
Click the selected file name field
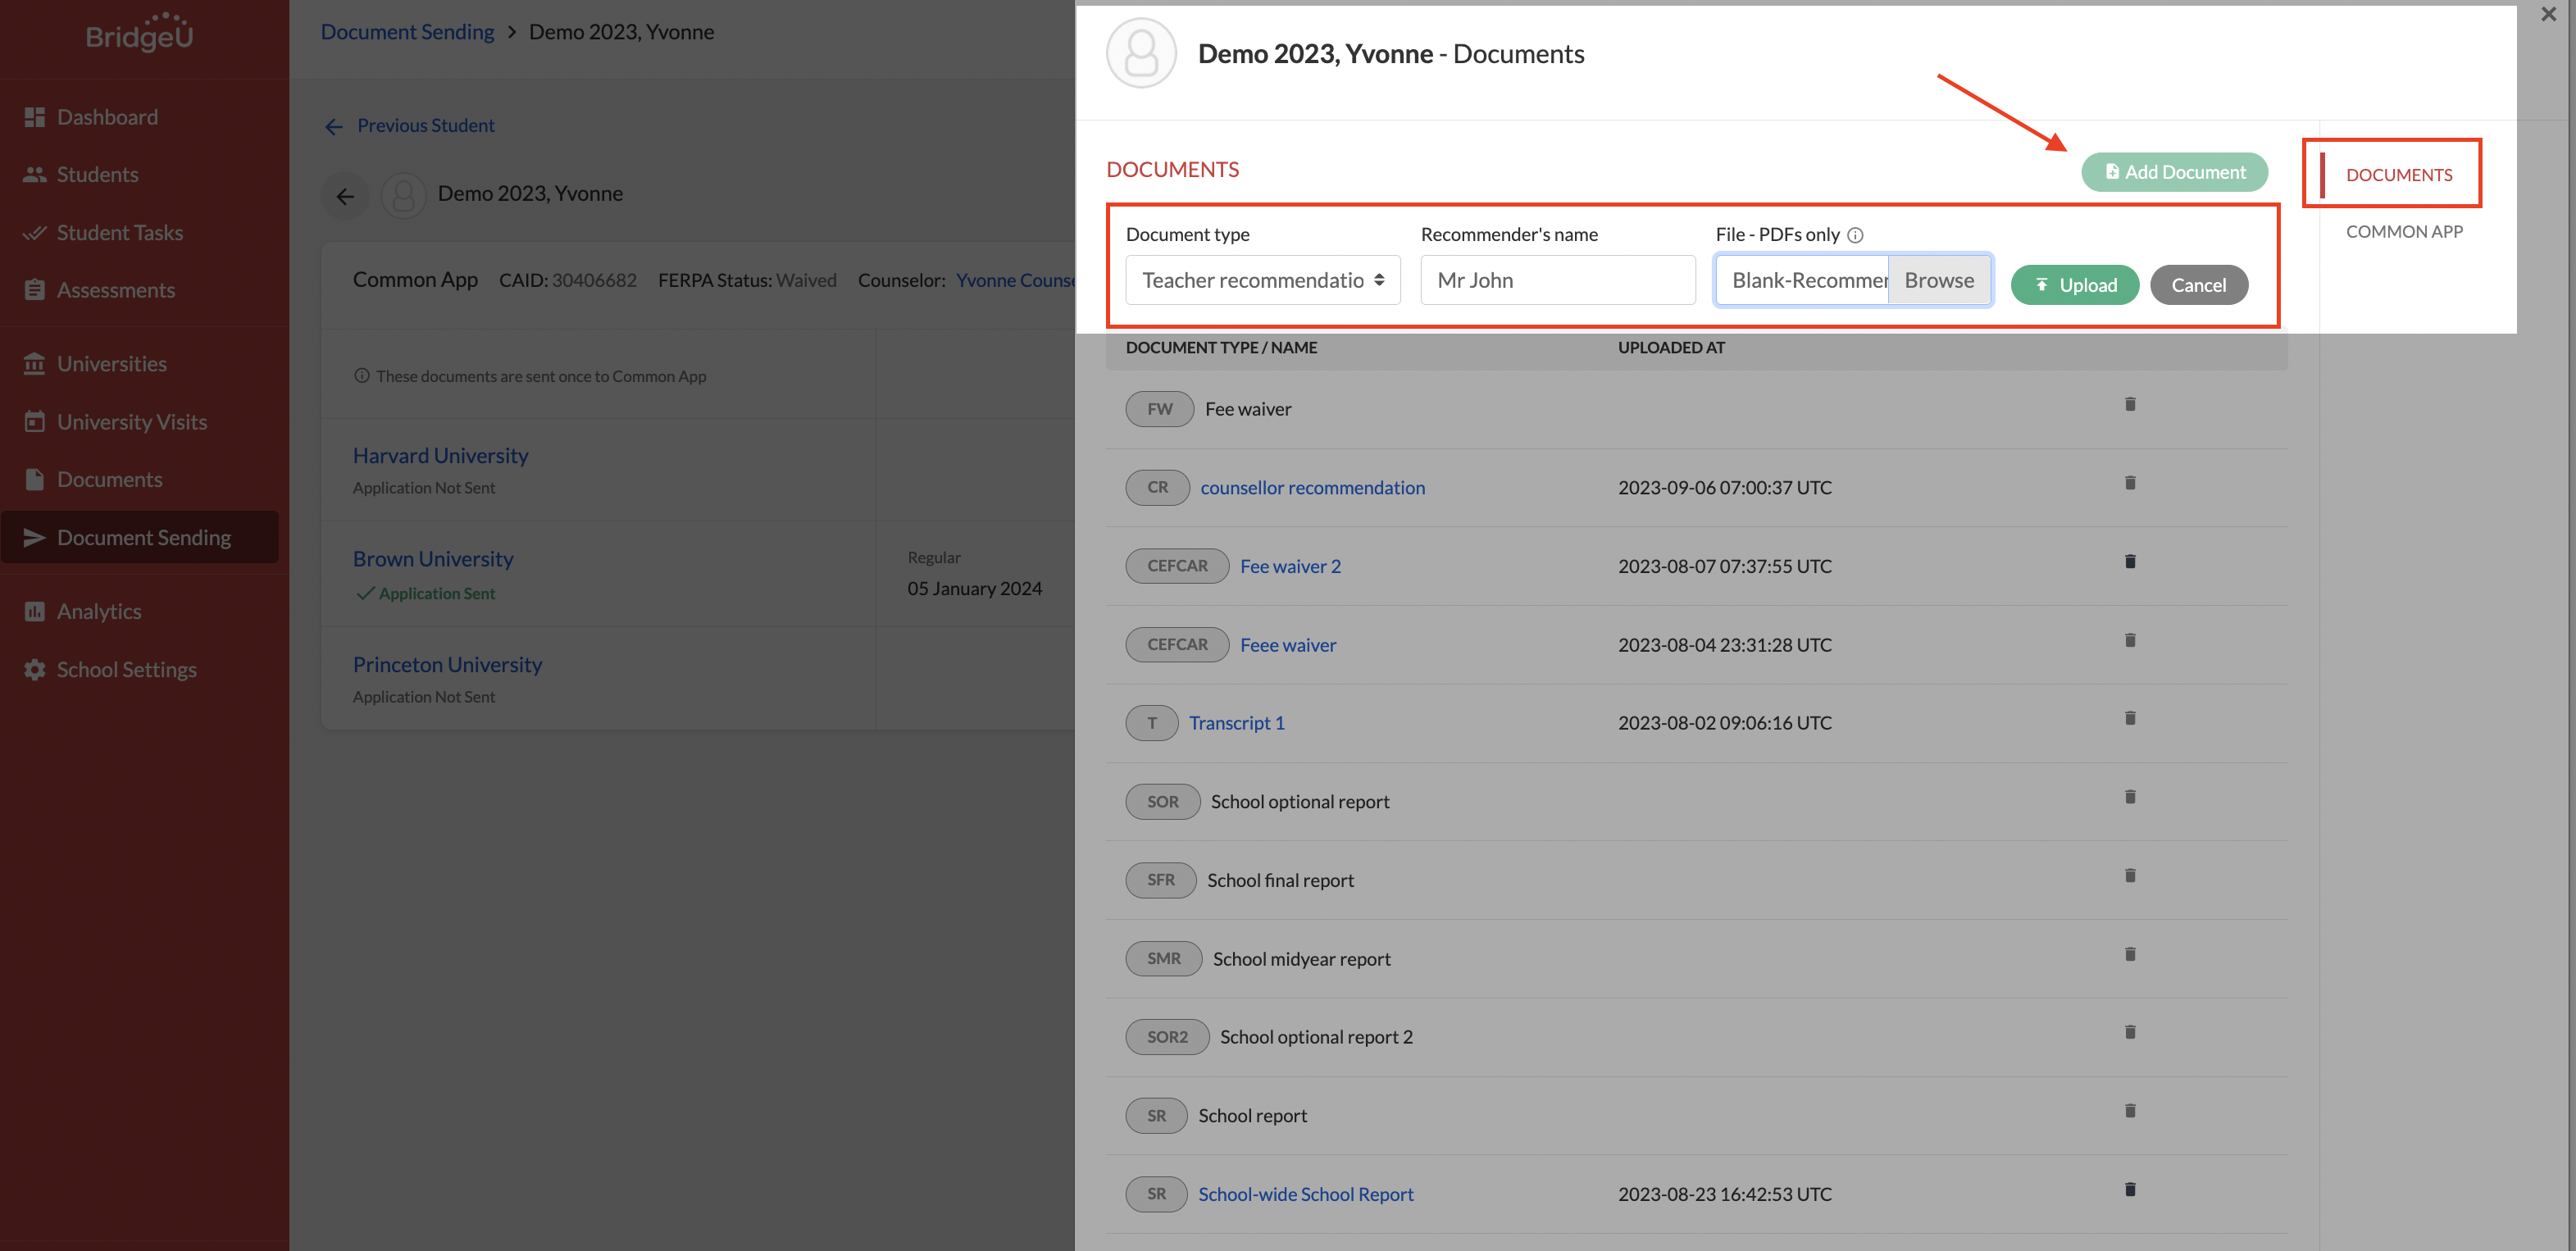point(1802,280)
